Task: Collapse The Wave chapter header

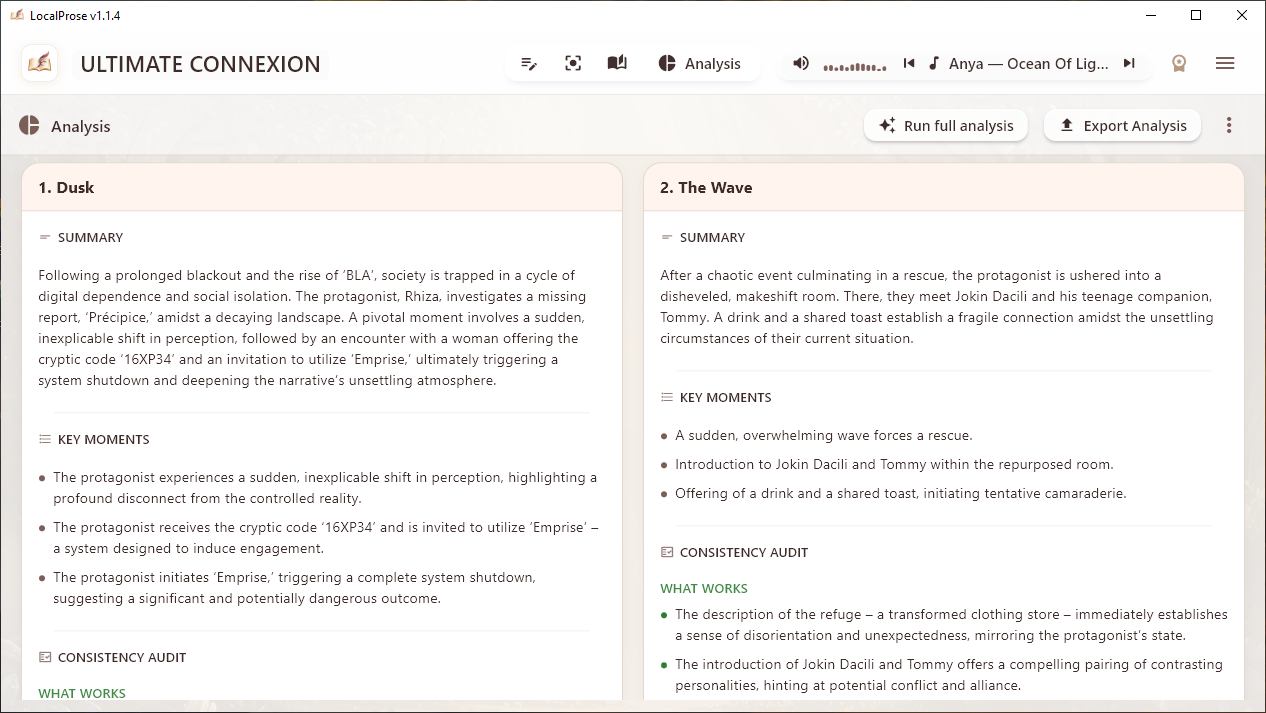Action: [943, 187]
